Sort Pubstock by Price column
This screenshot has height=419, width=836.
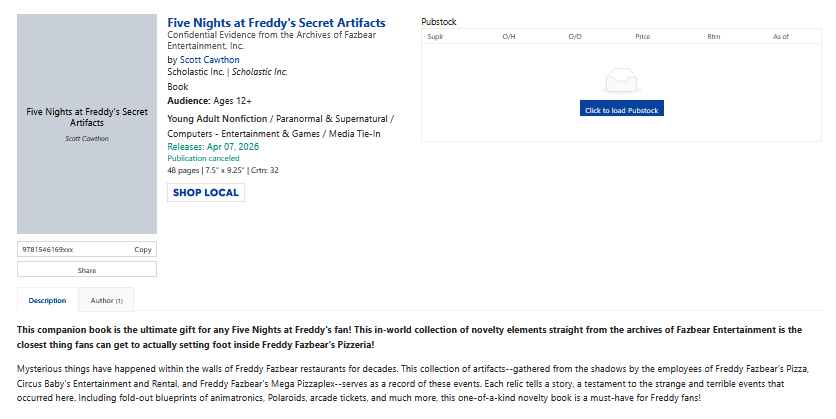click(x=642, y=37)
